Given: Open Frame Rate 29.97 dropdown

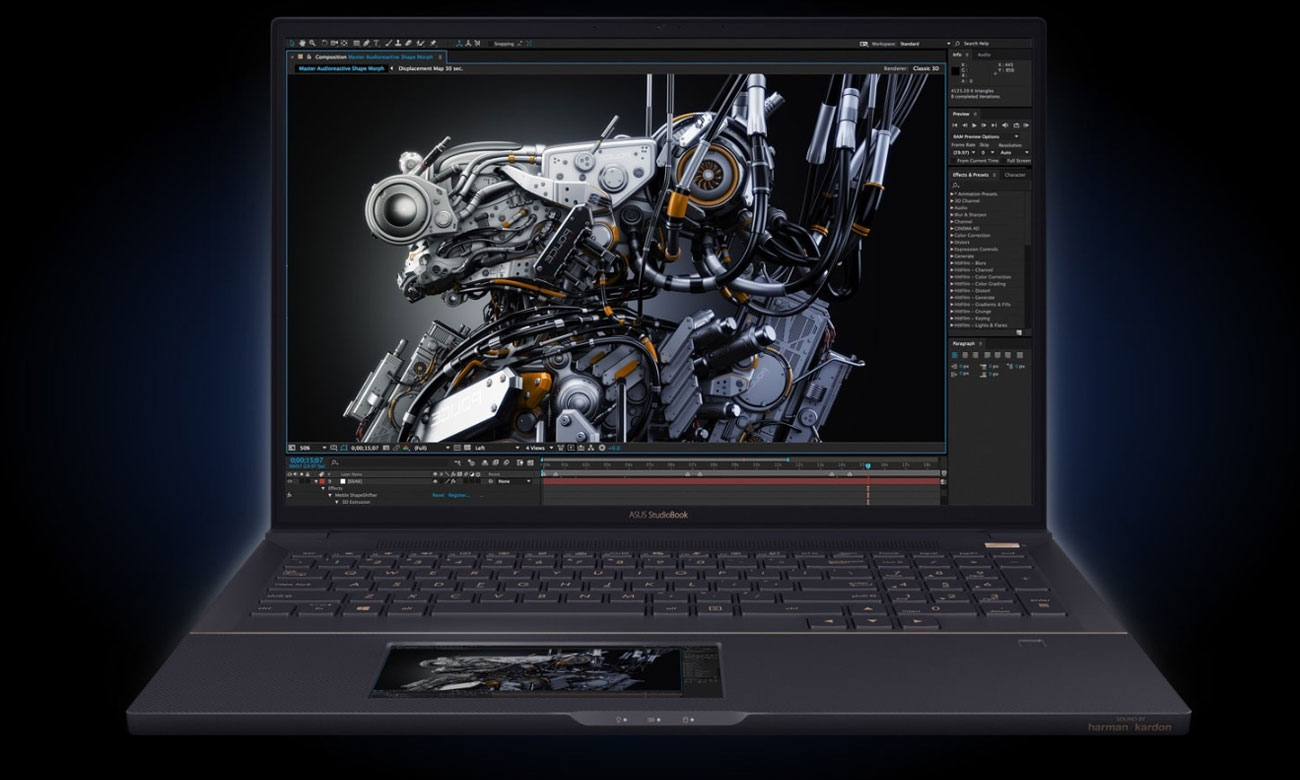Looking at the screenshot, I should tap(964, 152).
